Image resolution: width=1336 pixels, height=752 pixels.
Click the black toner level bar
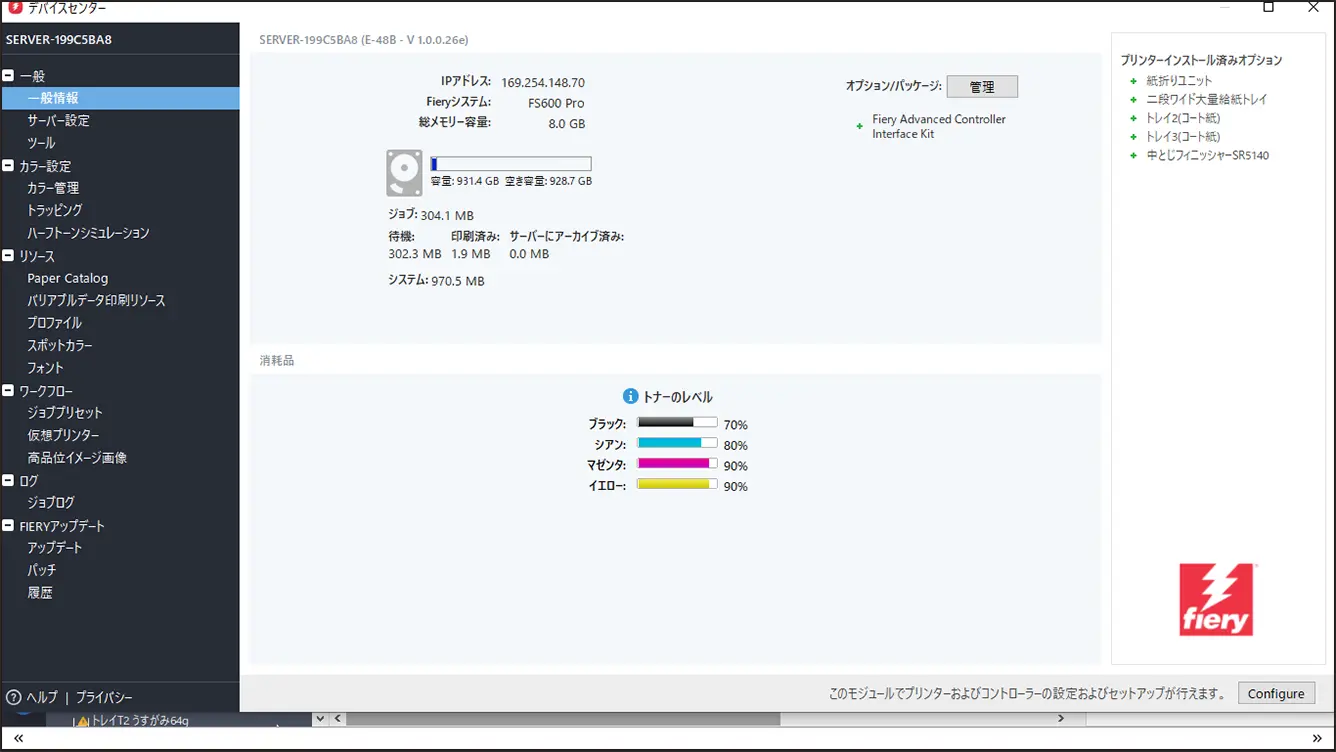[677, 423]
